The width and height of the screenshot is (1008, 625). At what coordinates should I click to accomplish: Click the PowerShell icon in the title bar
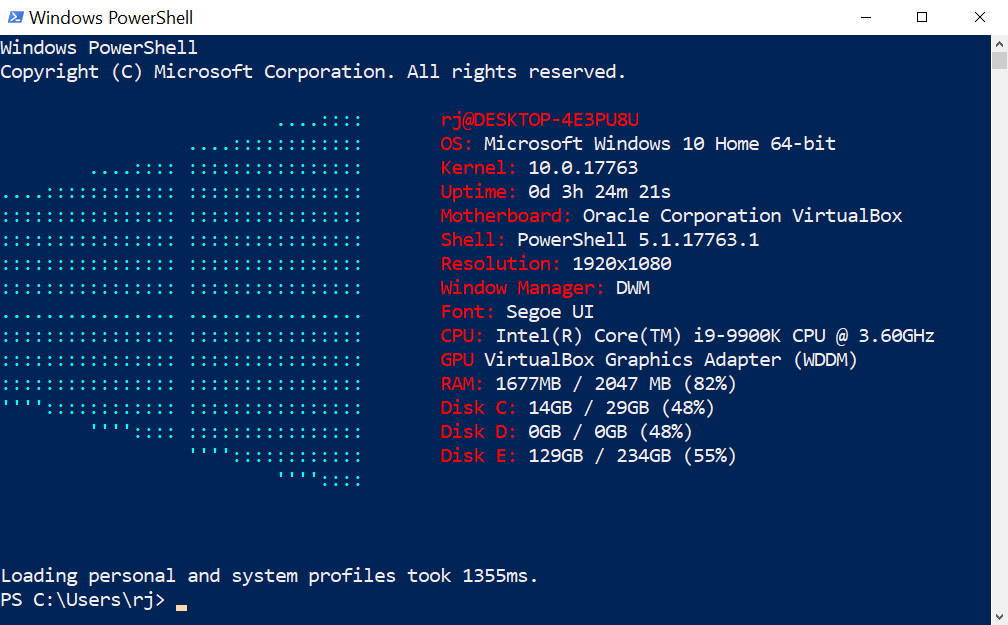coord(14,17)
